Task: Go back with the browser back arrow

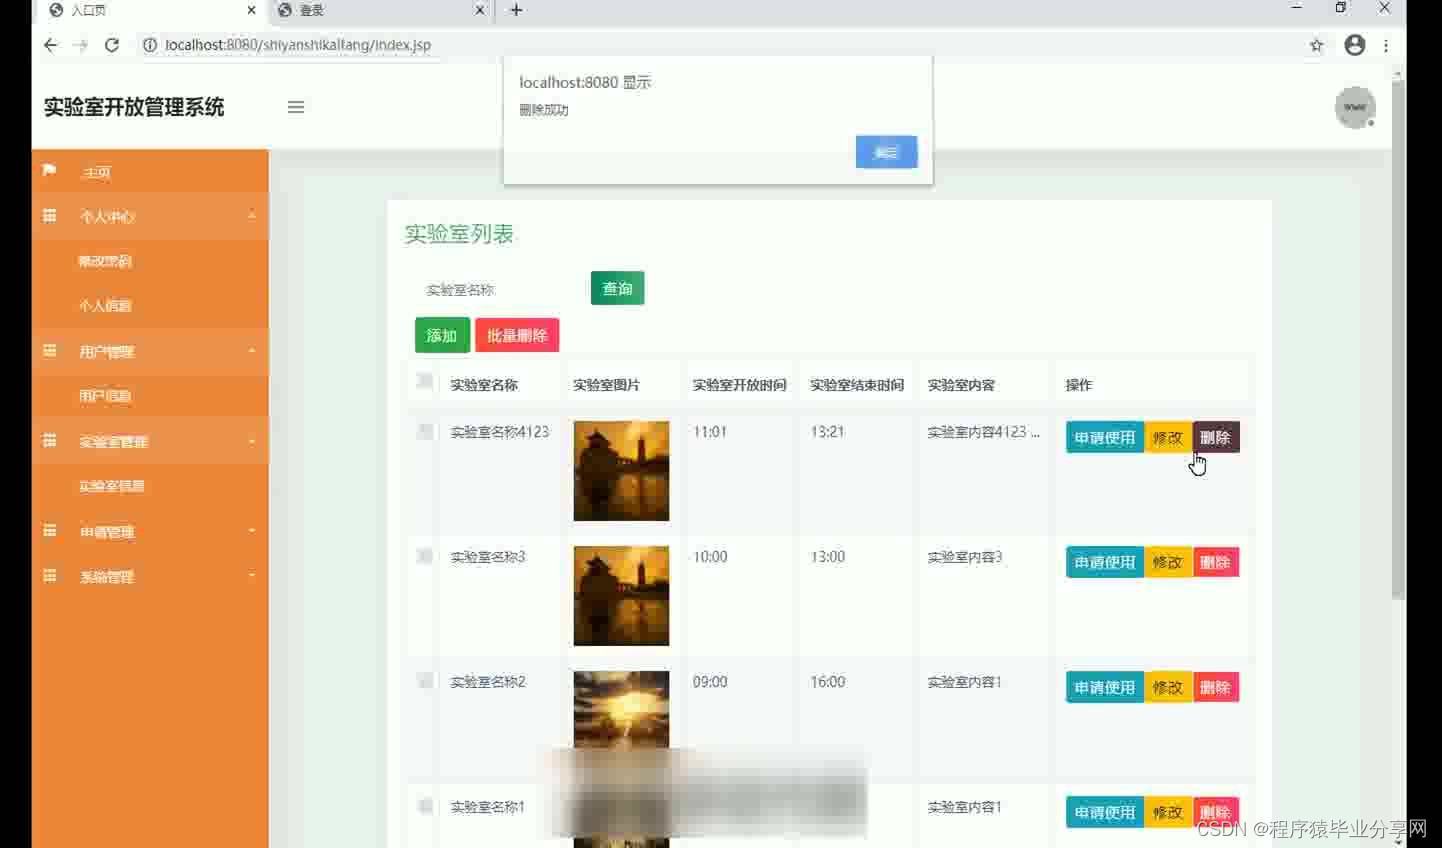Action: point(50,45)
